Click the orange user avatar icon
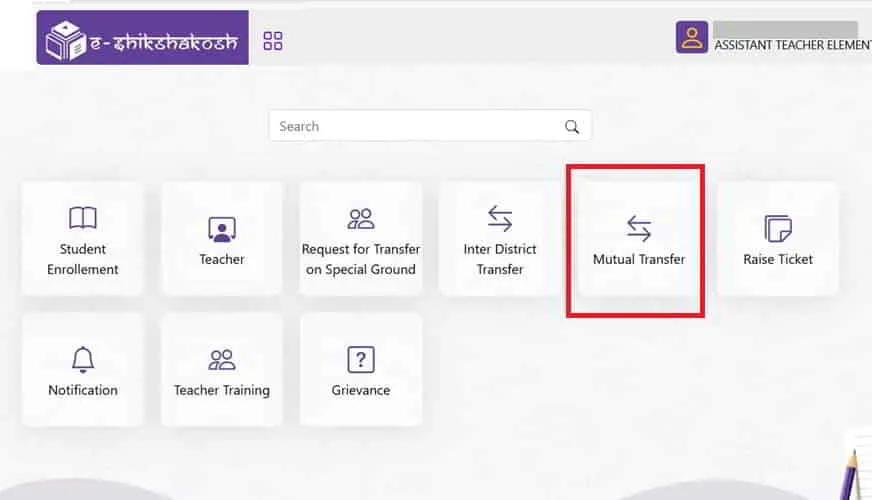 pyautogui.click(x=691, y=37)
